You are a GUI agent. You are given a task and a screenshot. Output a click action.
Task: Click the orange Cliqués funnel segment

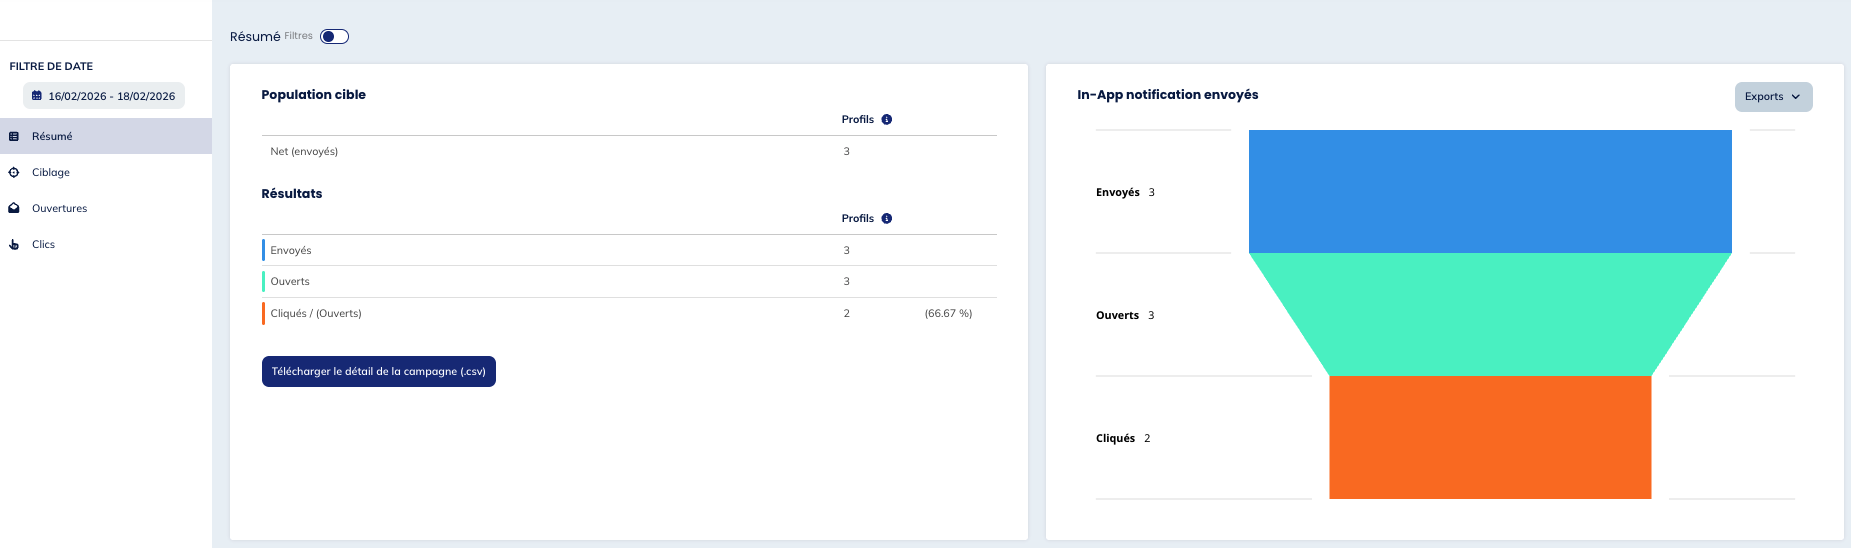pos(1490,437)
